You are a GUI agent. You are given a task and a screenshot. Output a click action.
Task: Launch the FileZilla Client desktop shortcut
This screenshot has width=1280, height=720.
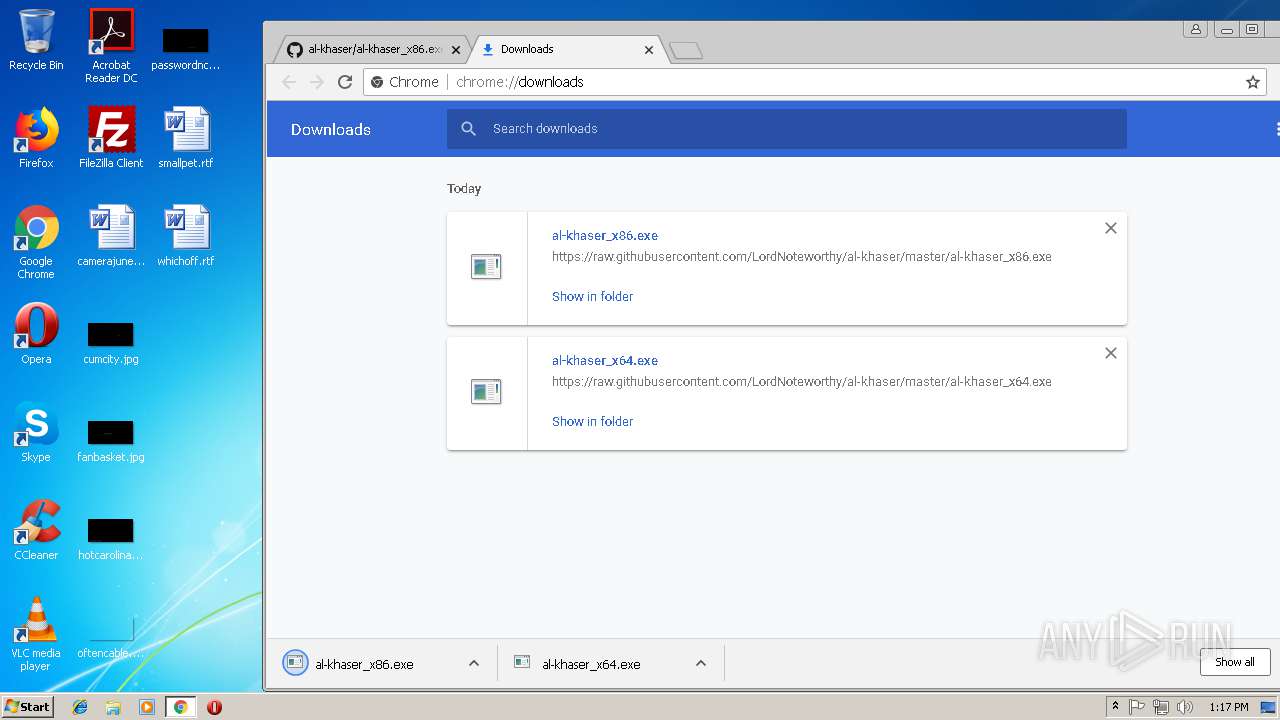(x=111, y=139)
